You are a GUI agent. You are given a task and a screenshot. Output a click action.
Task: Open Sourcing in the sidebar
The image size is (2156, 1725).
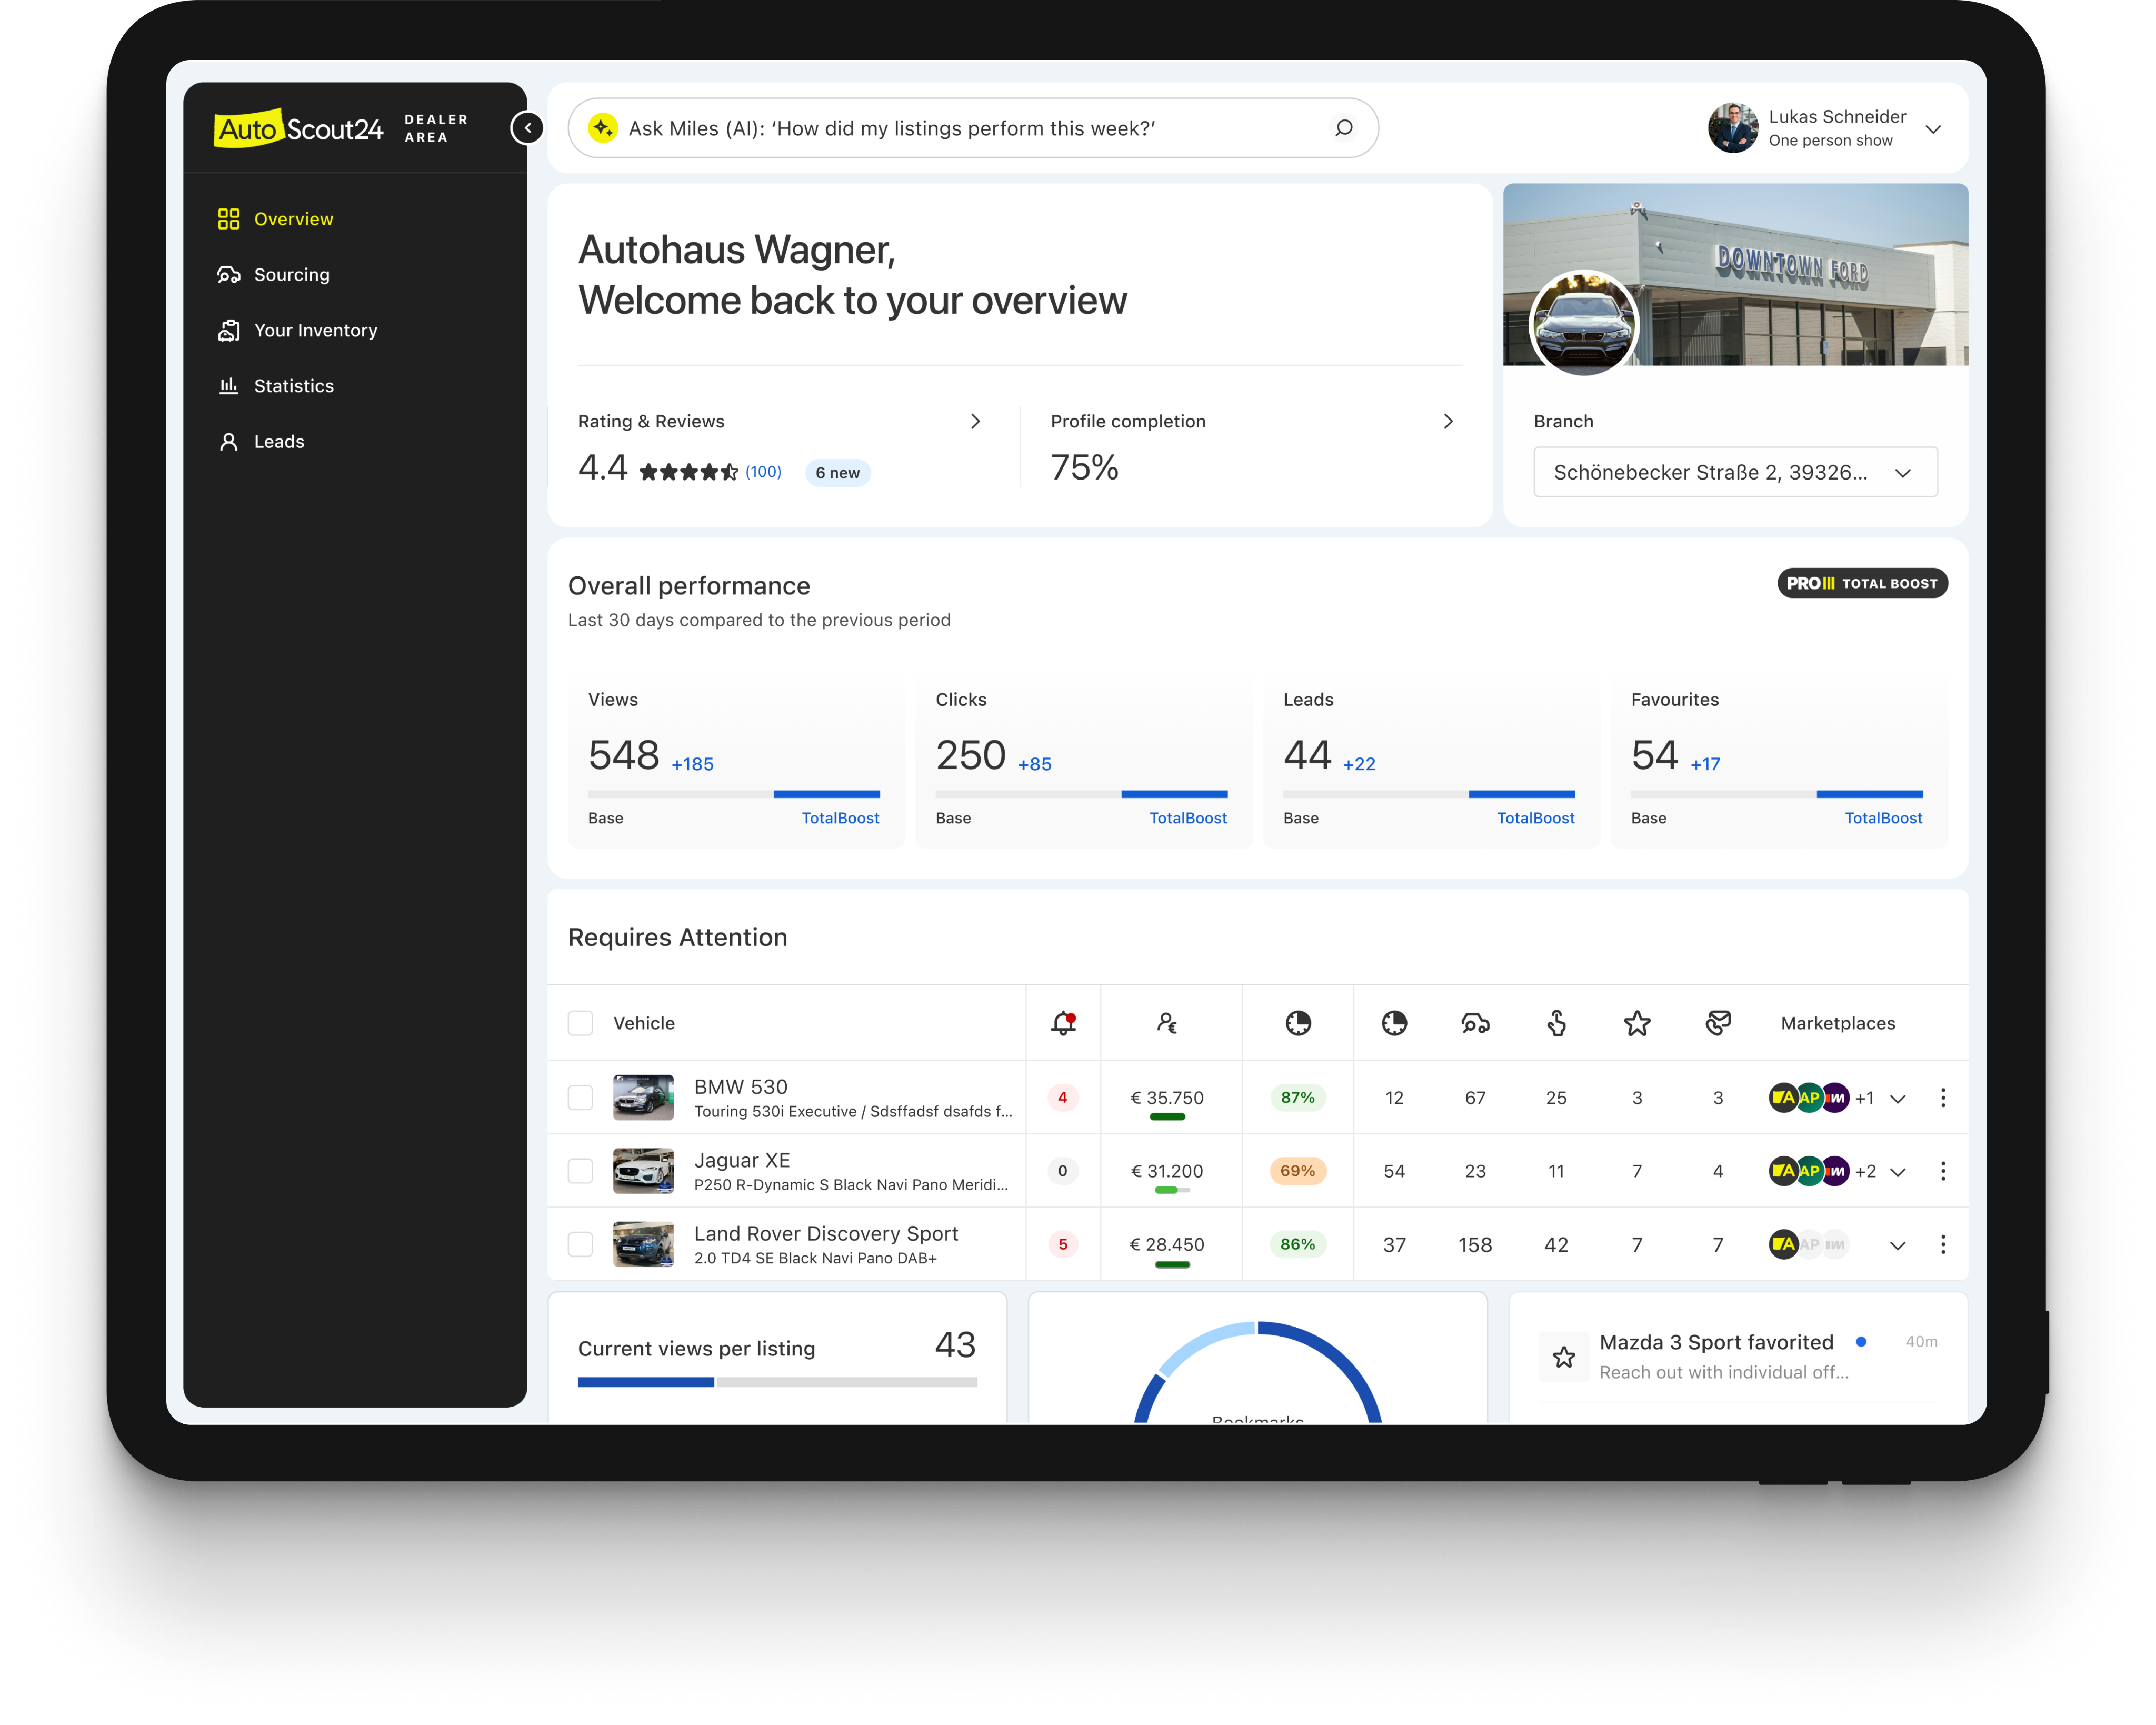[291, 274]
